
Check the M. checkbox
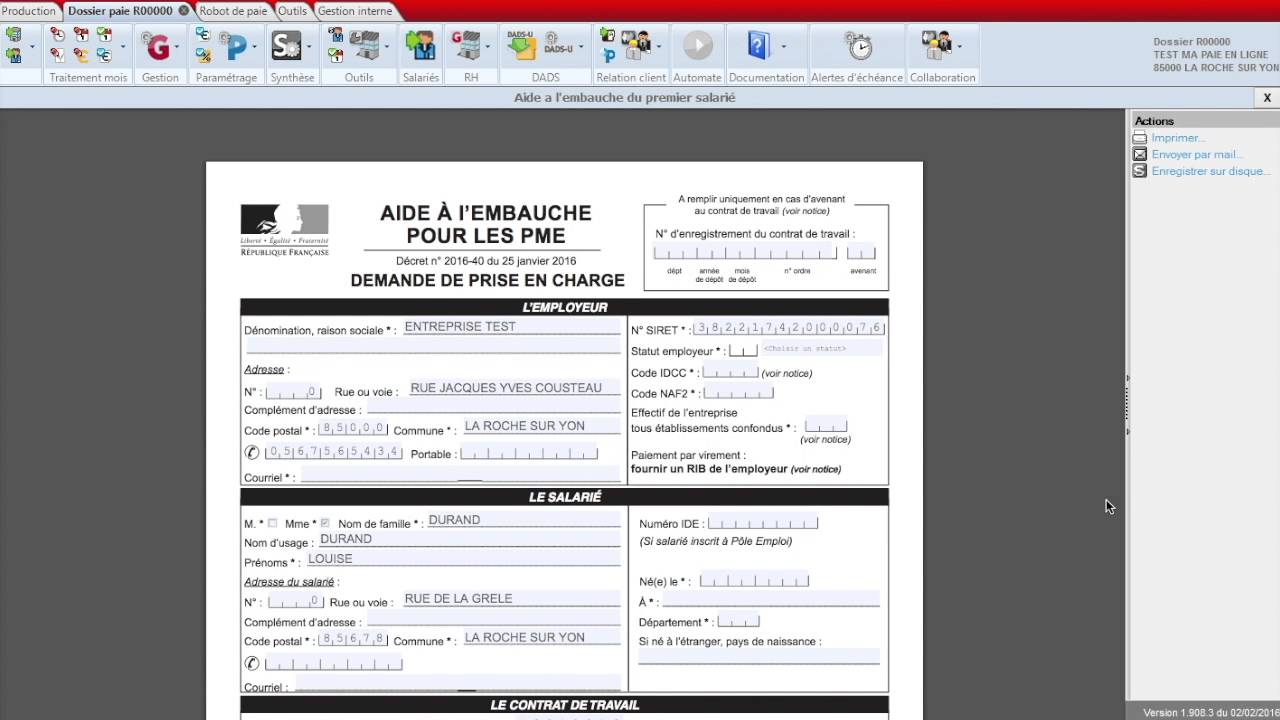(x=272, y=523)
